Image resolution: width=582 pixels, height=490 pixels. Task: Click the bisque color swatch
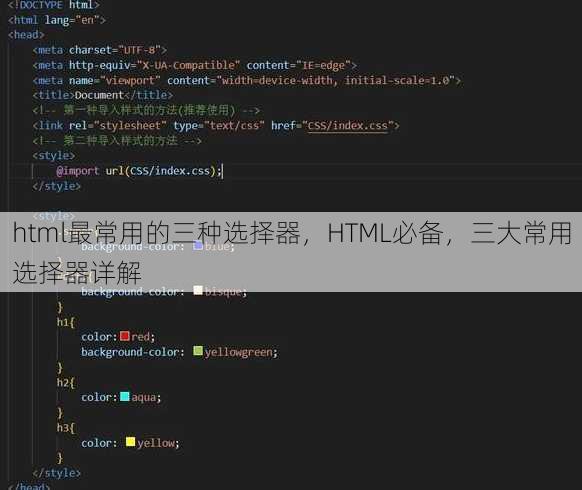coord(198,290)
